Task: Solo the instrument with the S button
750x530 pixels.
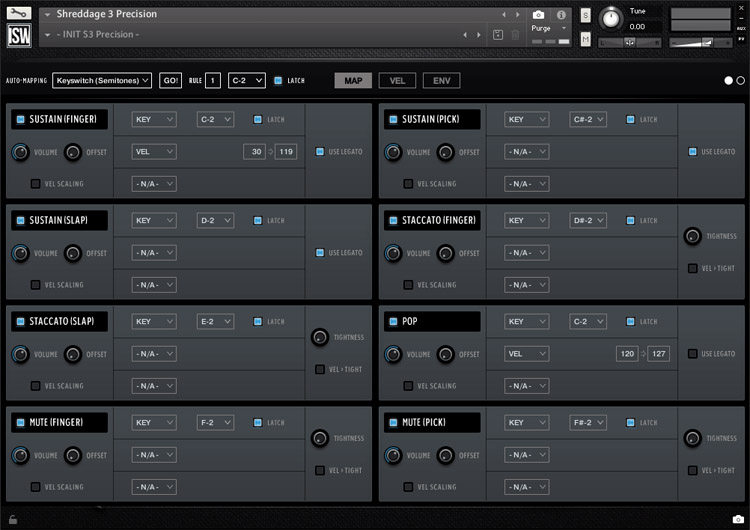Action: 585,15
